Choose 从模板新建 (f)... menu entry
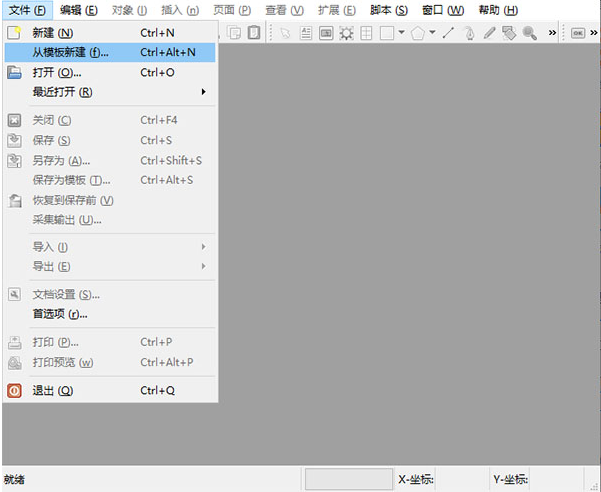Screen dimensions: 601x492 coord(110,52)
